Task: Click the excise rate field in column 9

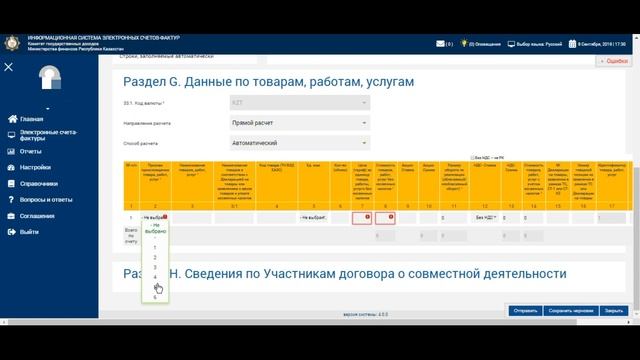Action: [x=407, y=218]
